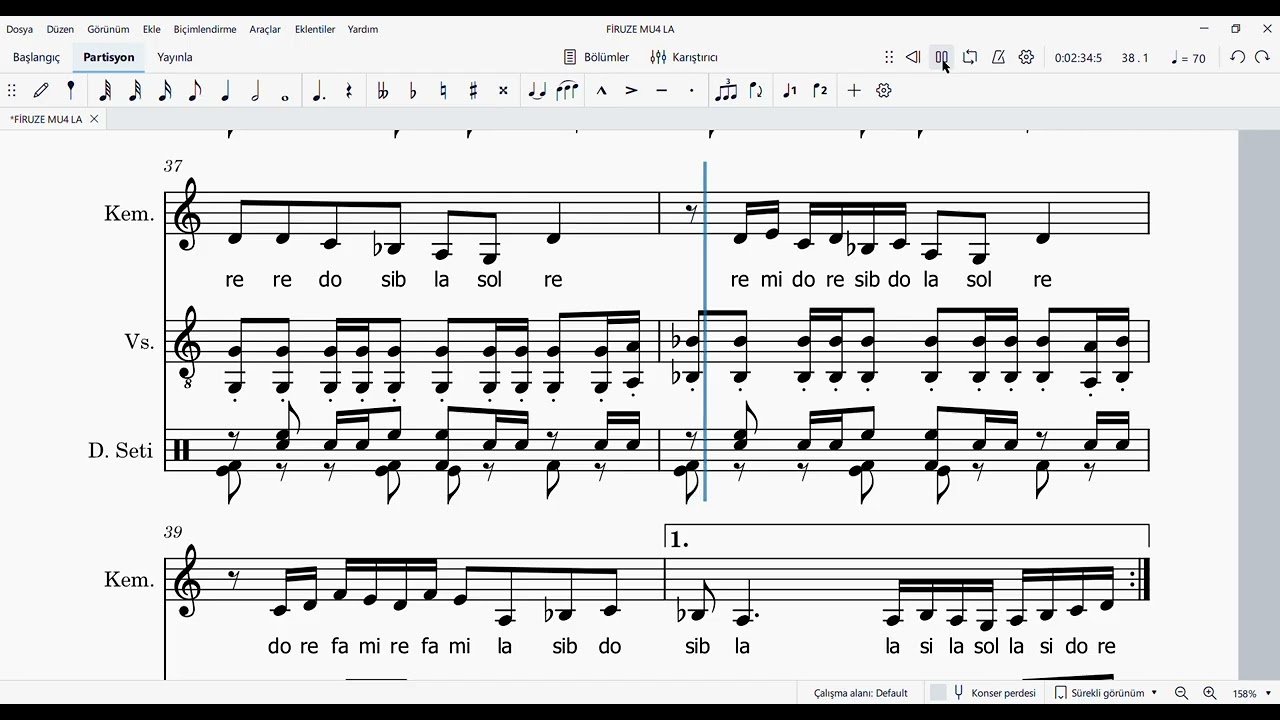Add a slur
This screenshot has height=720, width=1280.
[x=567, y=90]
